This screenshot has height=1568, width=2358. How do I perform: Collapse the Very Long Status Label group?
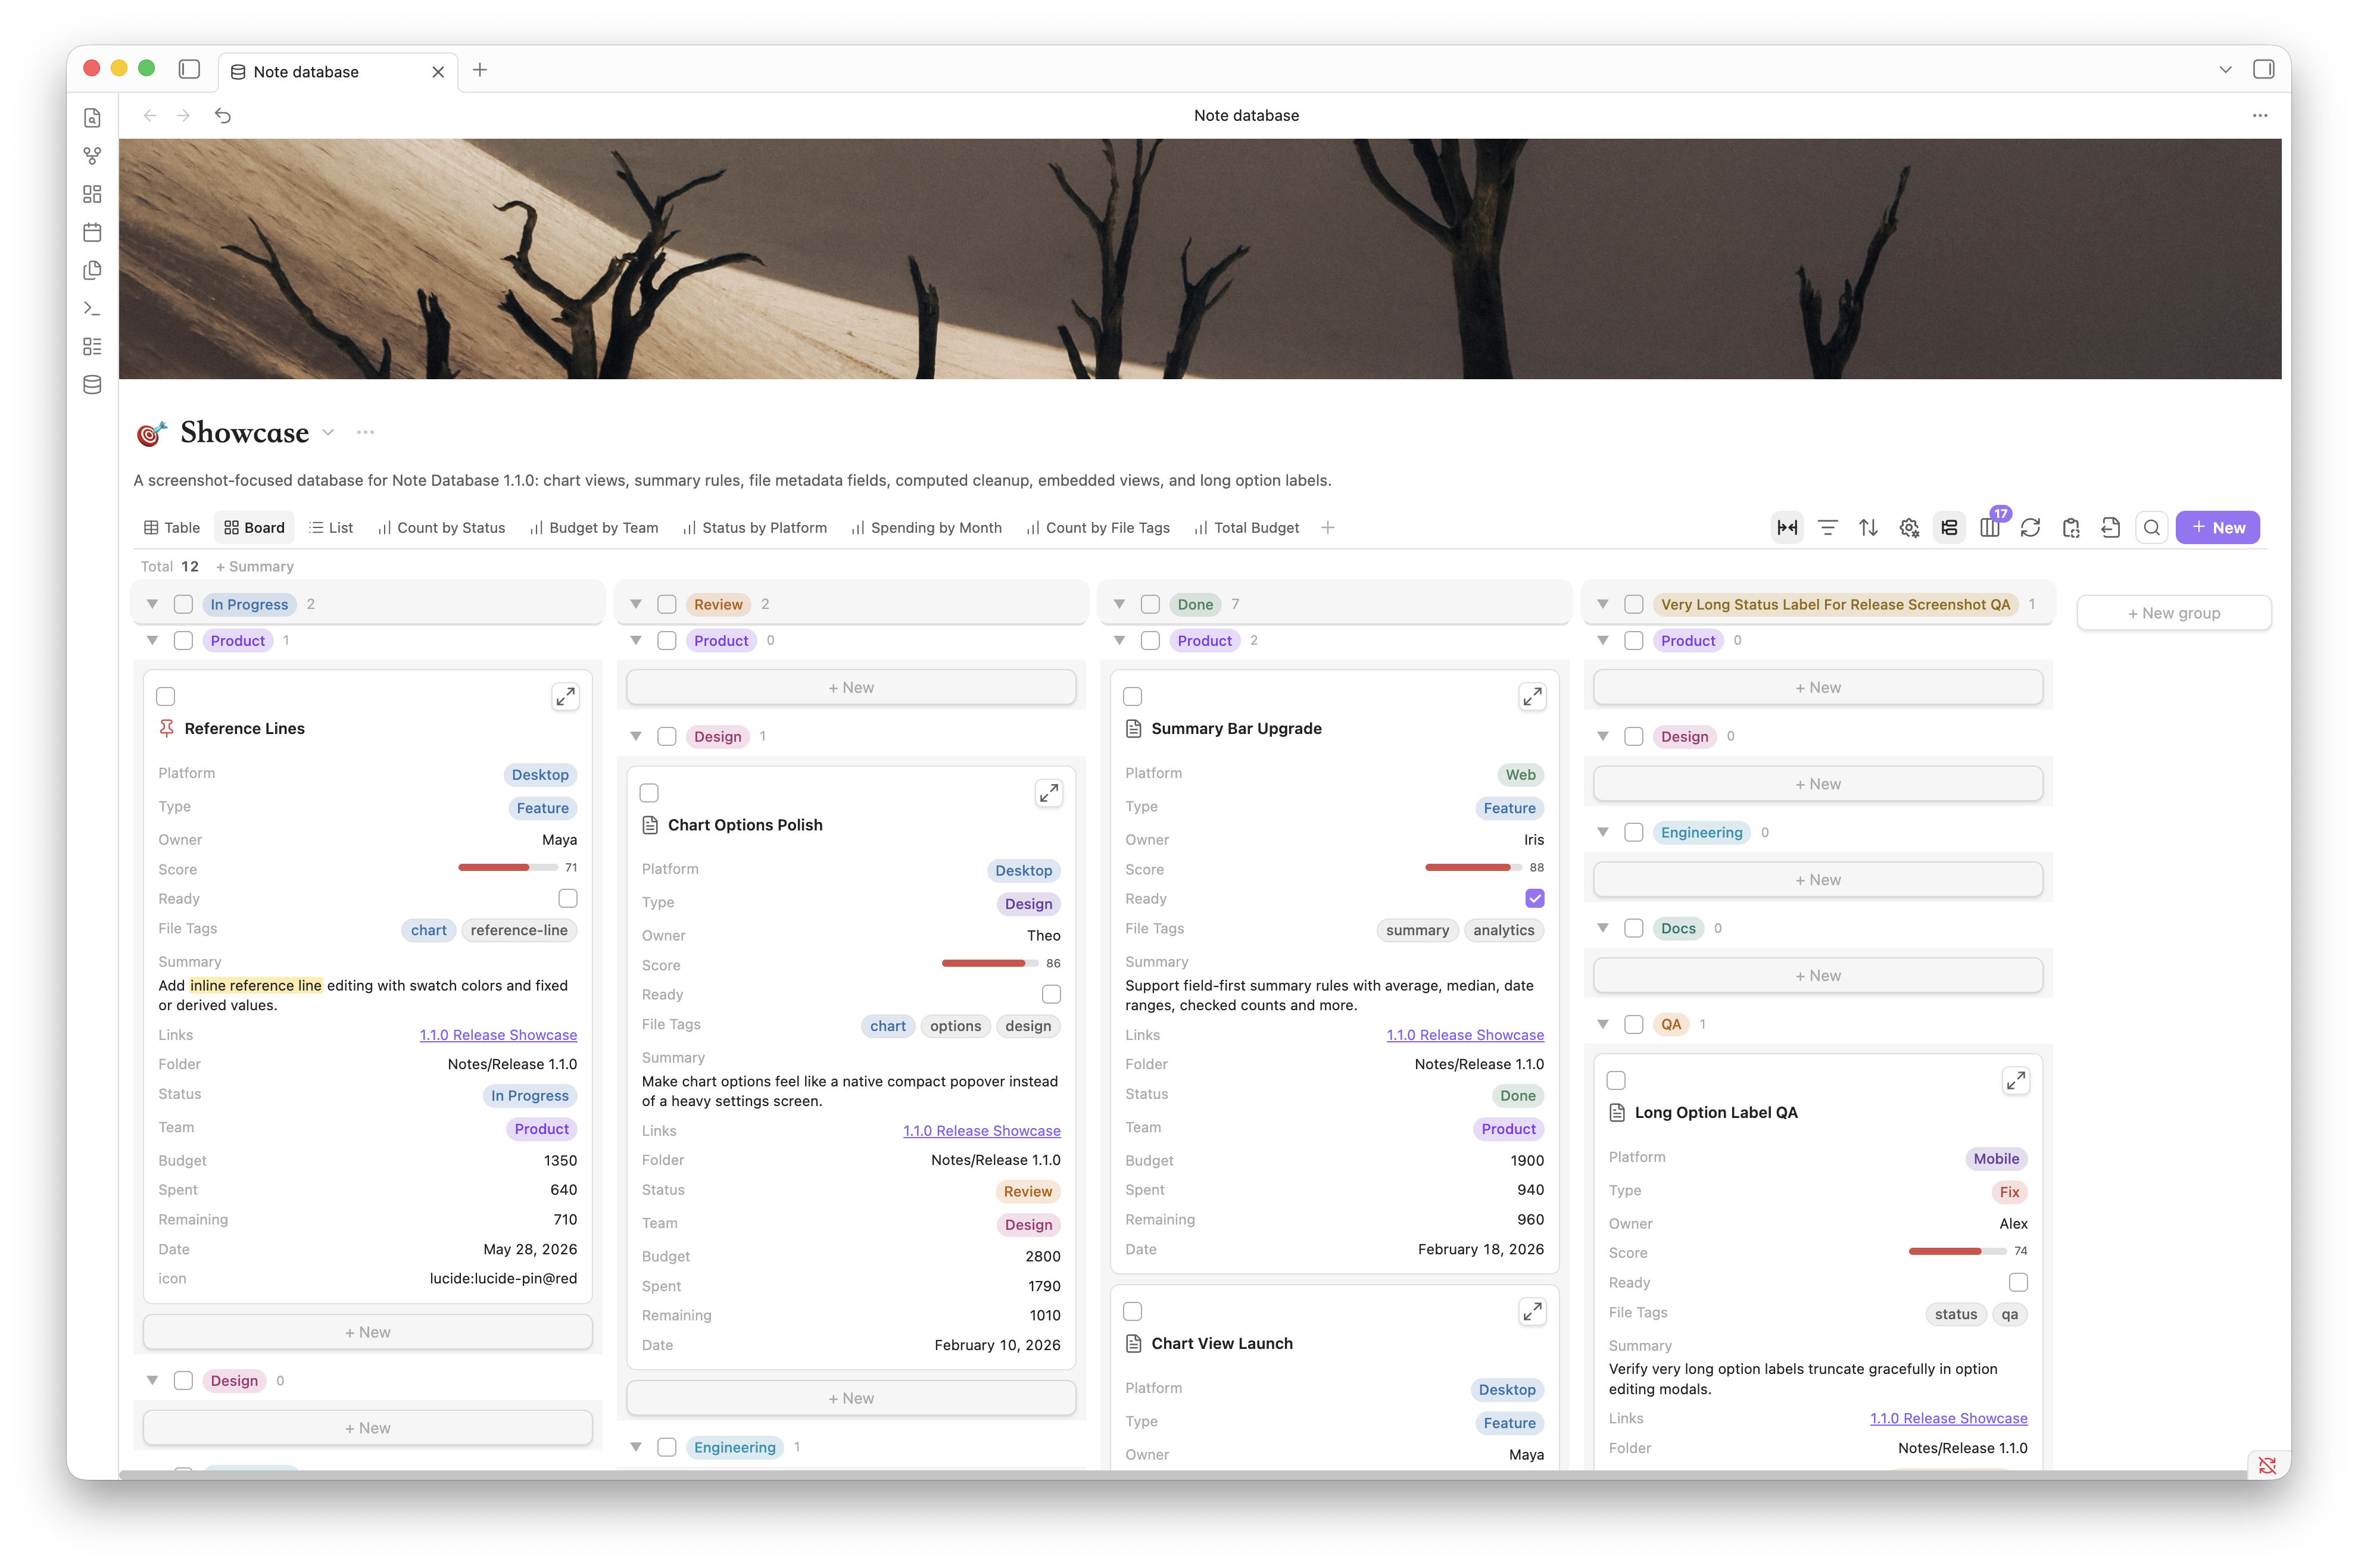[x=1602, y=604]
